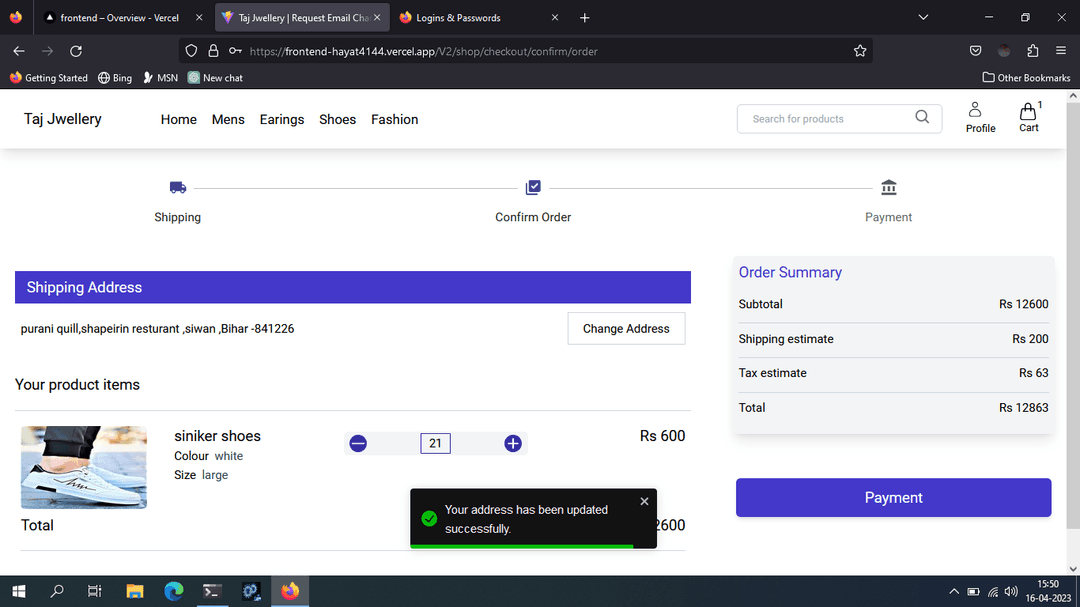
Task: Launch Microsoft Edge from taskbar
Action: coord(174,591)
